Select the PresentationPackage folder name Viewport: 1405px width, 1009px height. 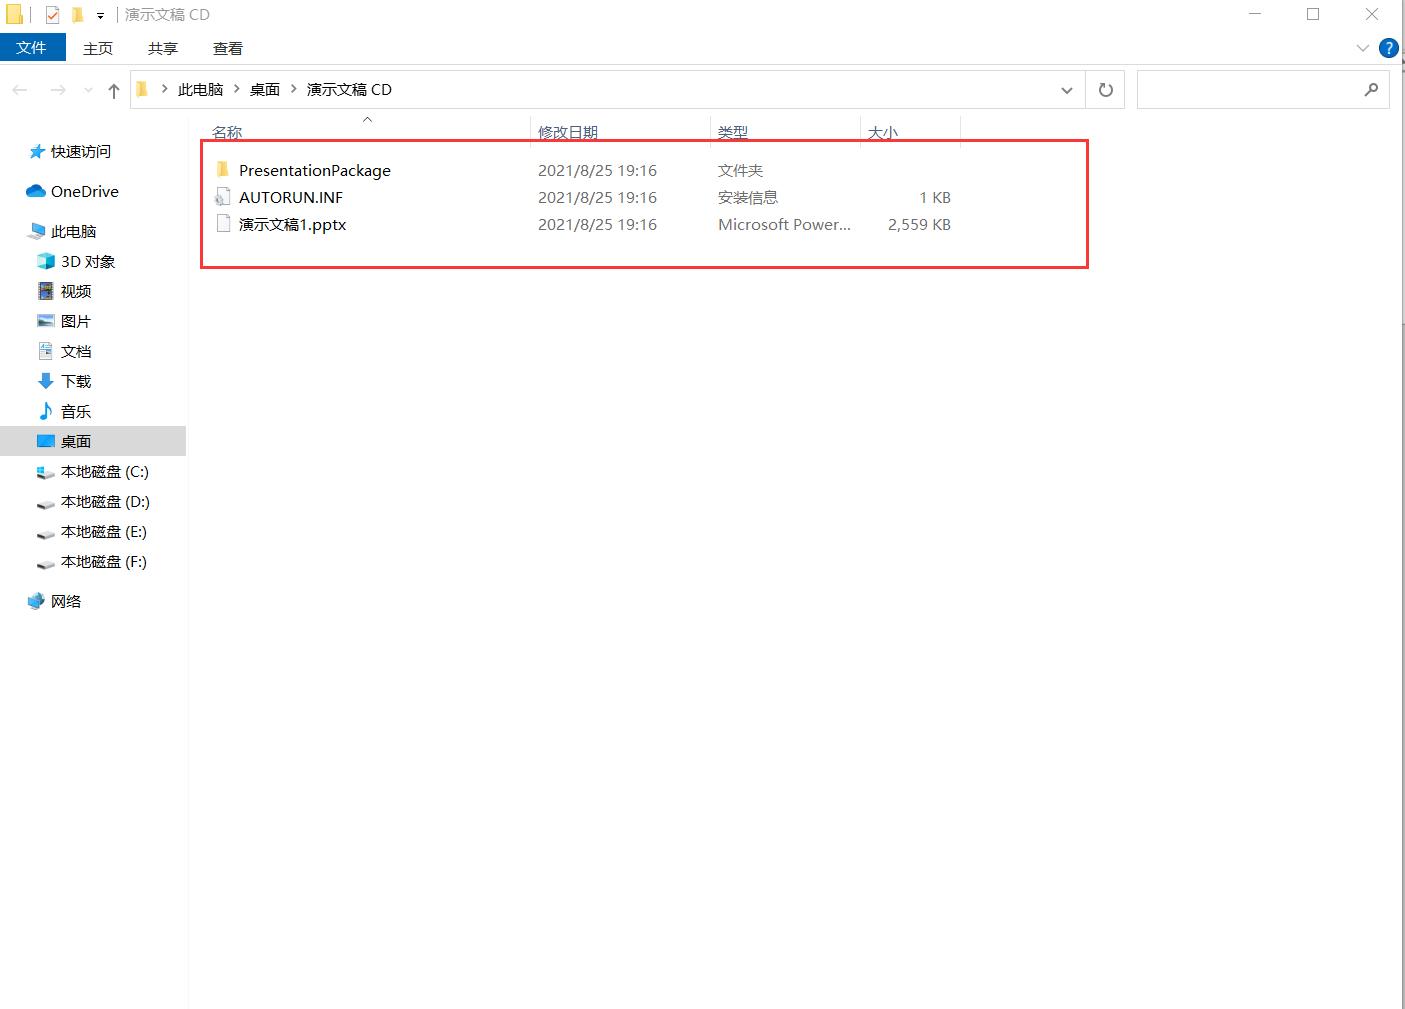click(x=315, y=170)
